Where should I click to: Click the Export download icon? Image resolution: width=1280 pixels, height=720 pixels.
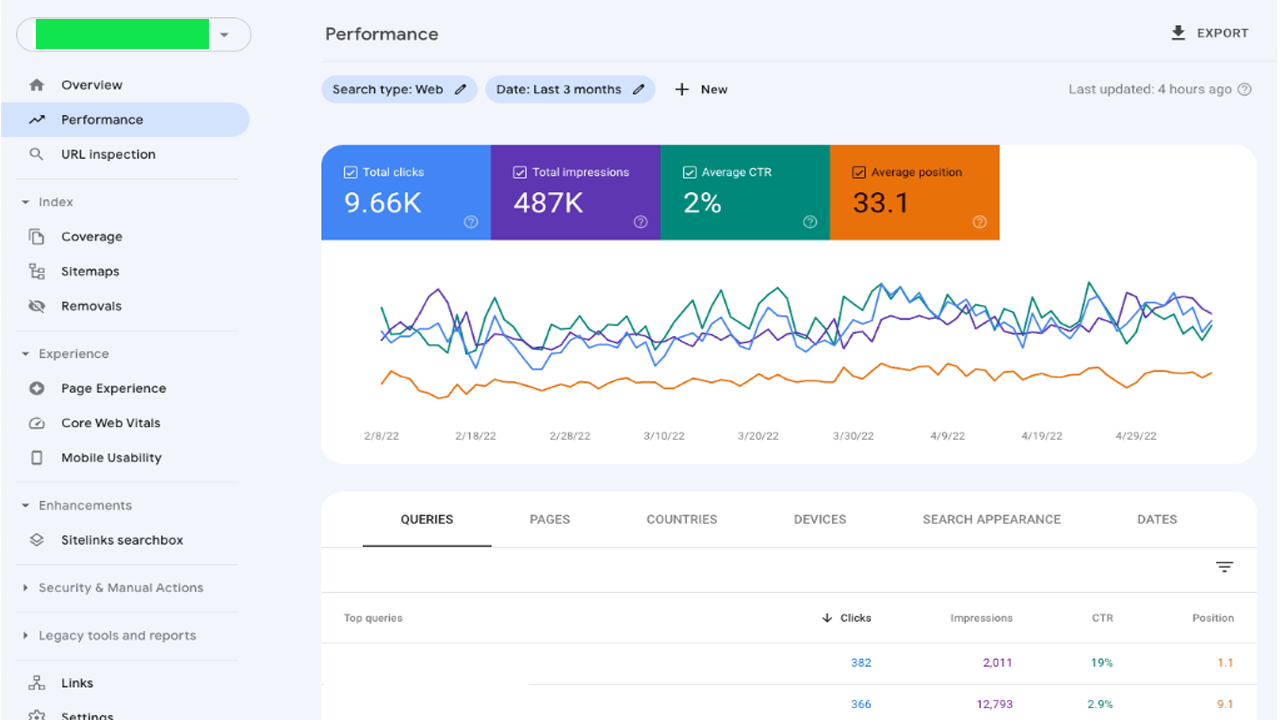[x=1178, y=33]
